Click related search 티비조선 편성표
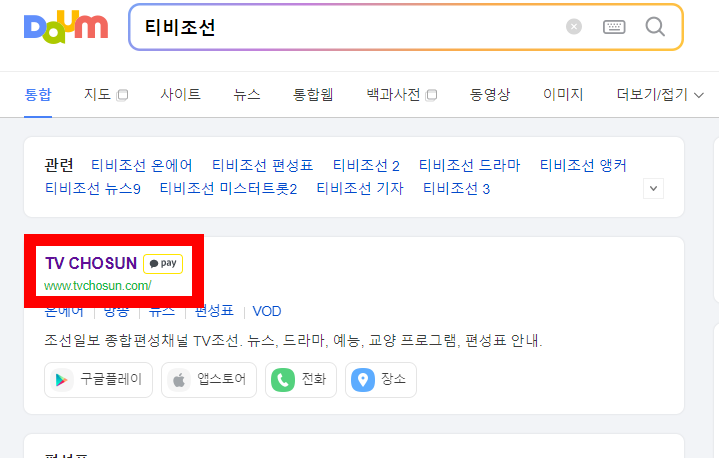This screenshot has height=458, width=719. (262, 165)
